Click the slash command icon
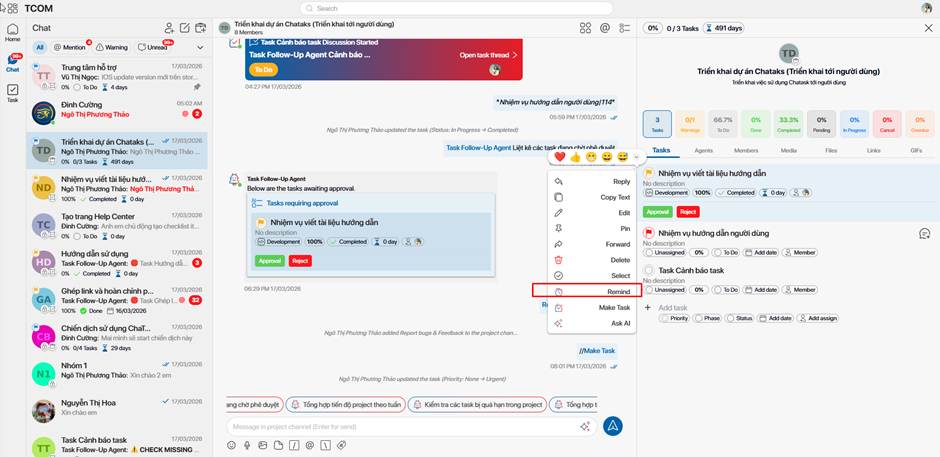This screenshot has width=940, height=457. coord(294,445)
